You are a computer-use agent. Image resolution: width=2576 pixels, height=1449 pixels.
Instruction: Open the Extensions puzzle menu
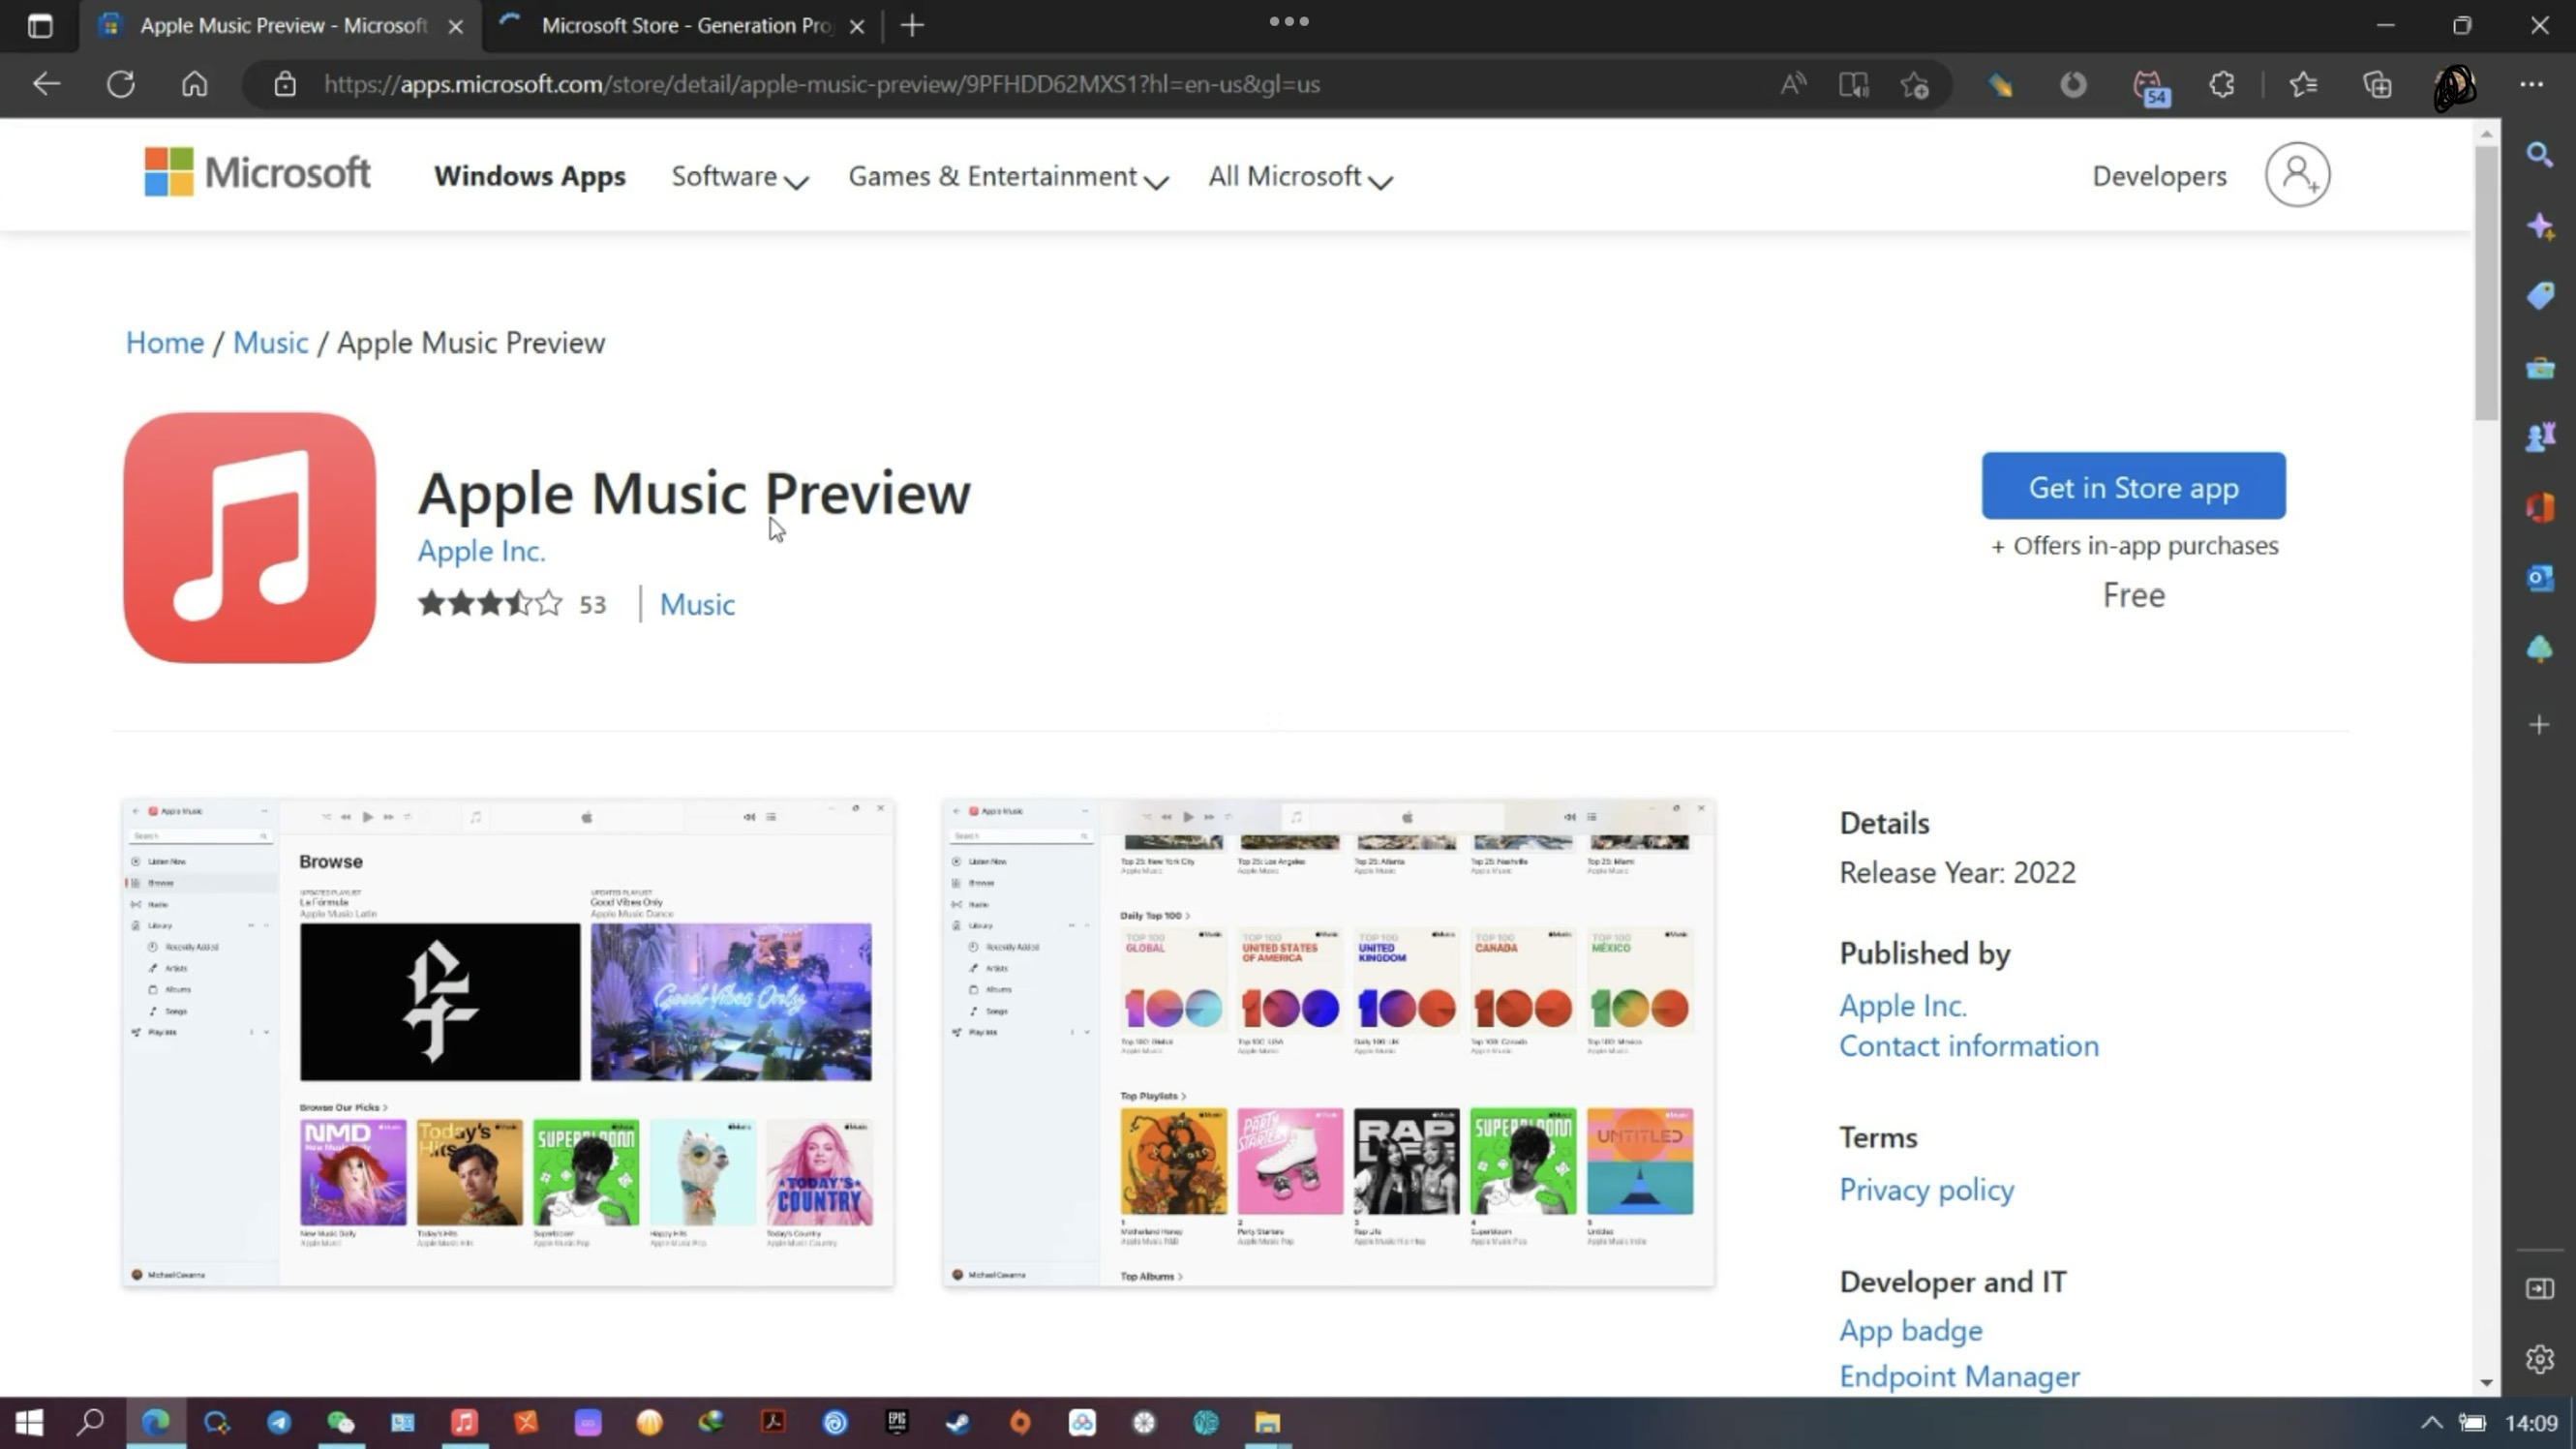[2222, 84]
